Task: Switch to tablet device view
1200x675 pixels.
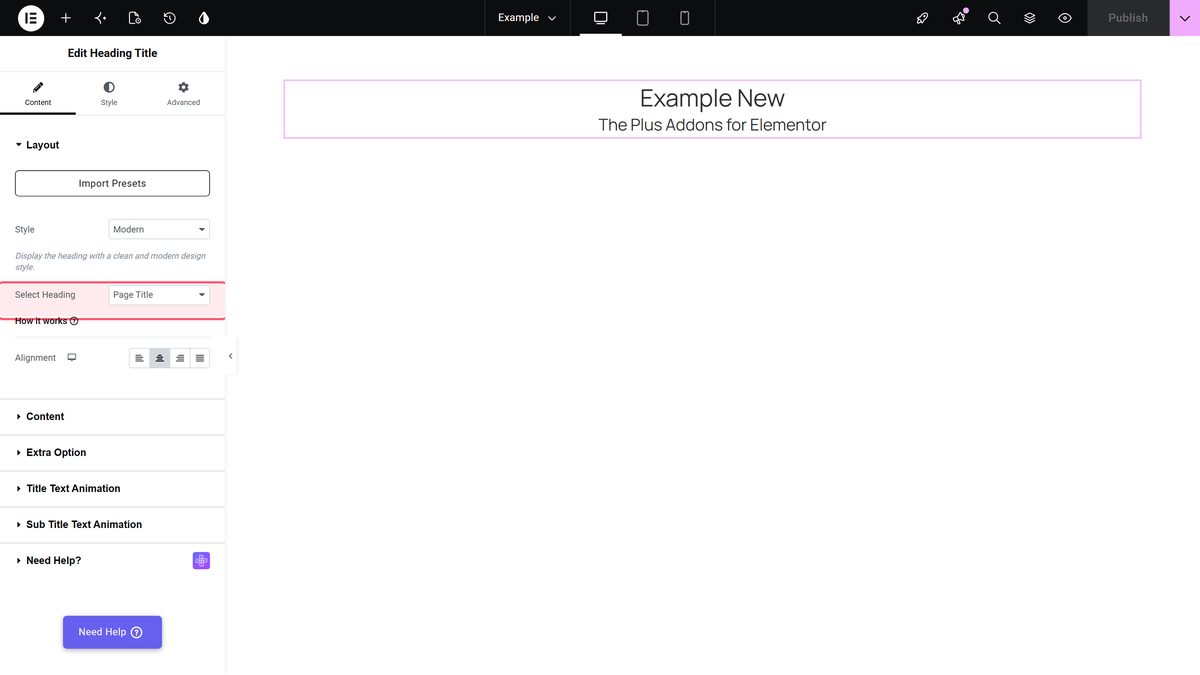Action: (643, 18)
